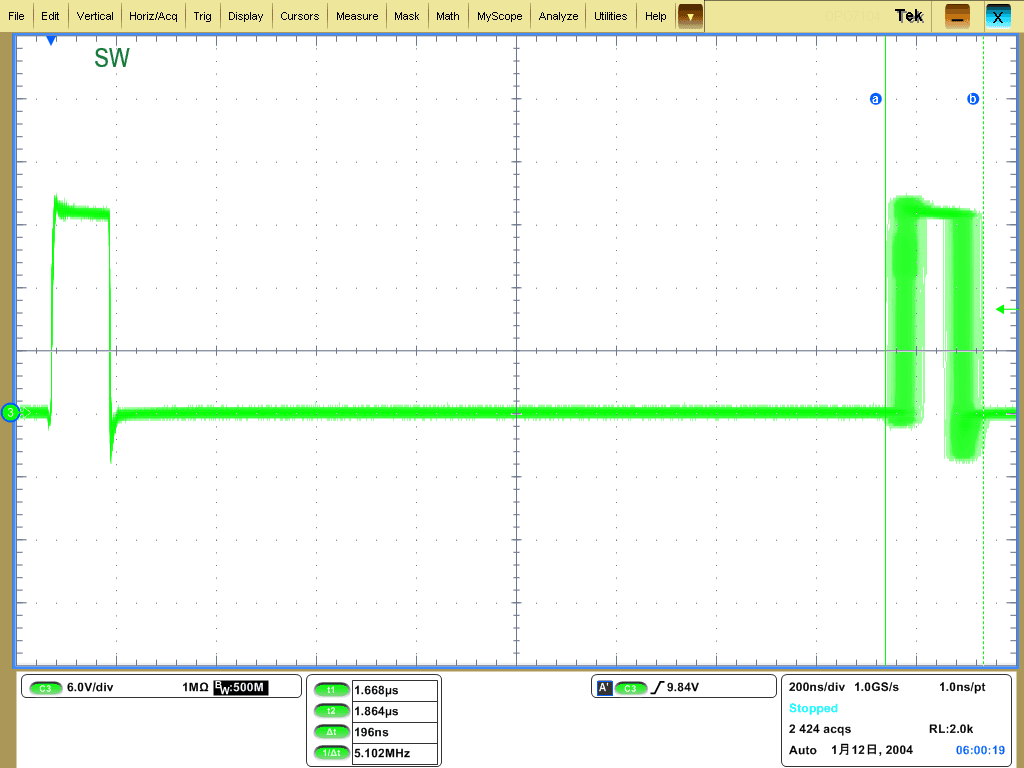
Task: Open the Horiz/Acq menu
Action: click(153, 16)
